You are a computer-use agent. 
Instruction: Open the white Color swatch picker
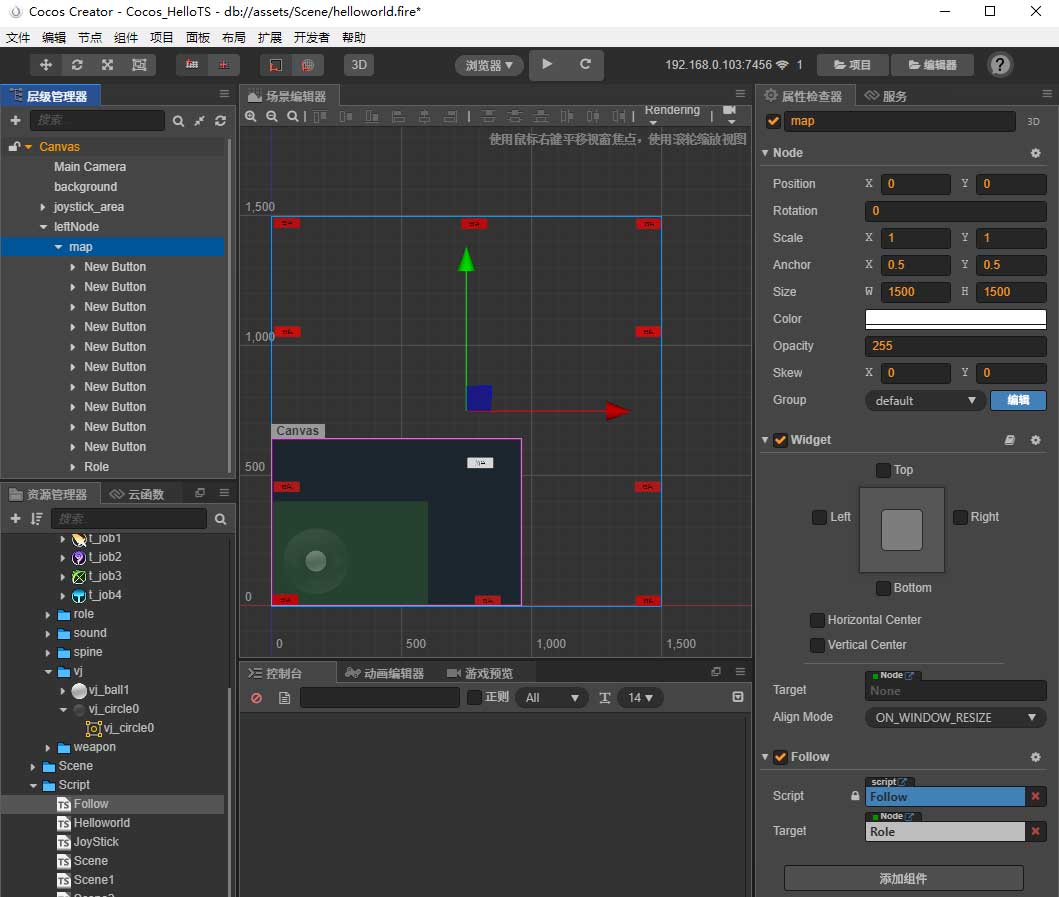point(955,319)
